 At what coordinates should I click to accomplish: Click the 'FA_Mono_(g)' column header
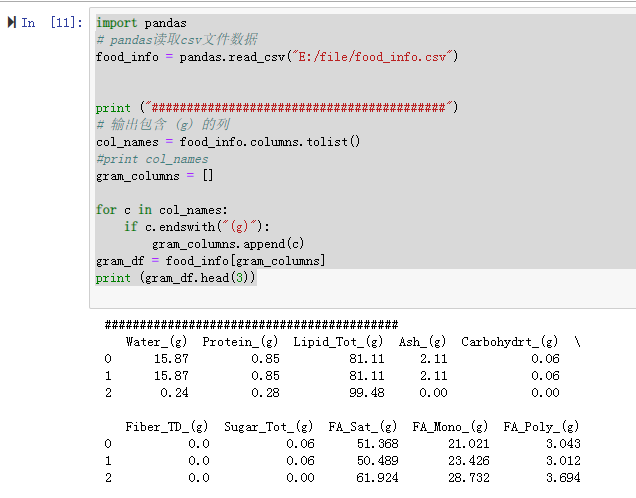450,427
